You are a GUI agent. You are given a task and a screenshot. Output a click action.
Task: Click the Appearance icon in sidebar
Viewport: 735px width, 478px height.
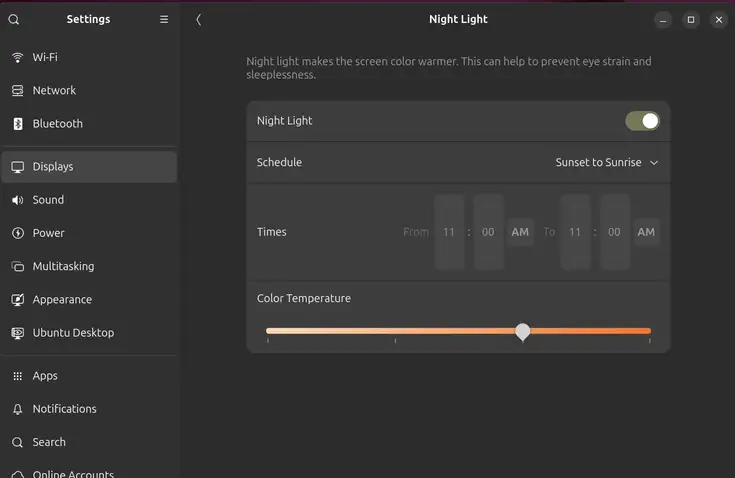point(18,299)
